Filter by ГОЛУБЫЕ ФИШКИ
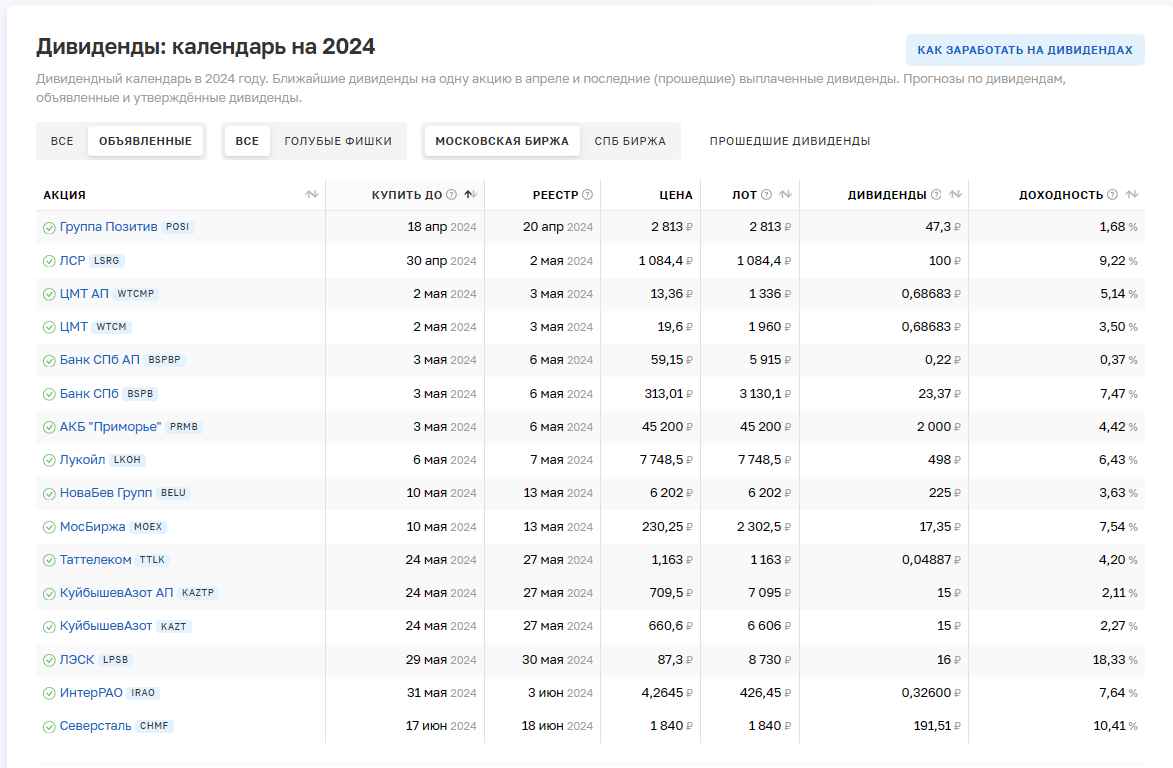This screenshot has height=768, width=1173. click(338, 141)
